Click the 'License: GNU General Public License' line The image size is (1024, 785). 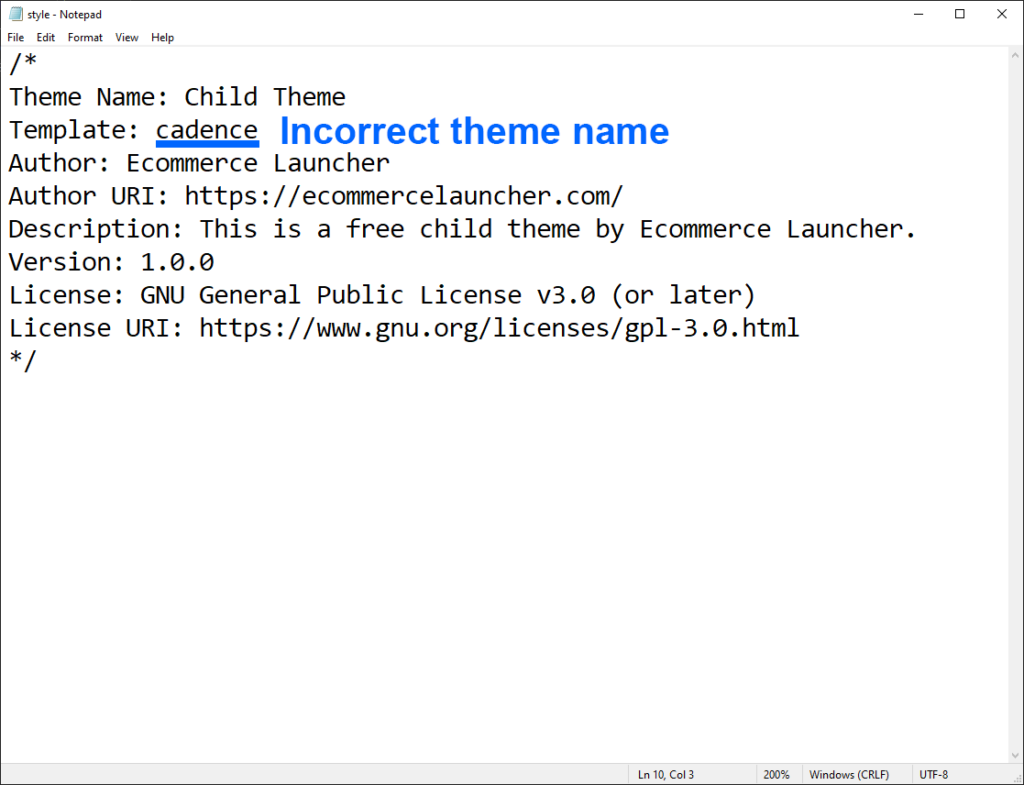(x=382, y=295)
